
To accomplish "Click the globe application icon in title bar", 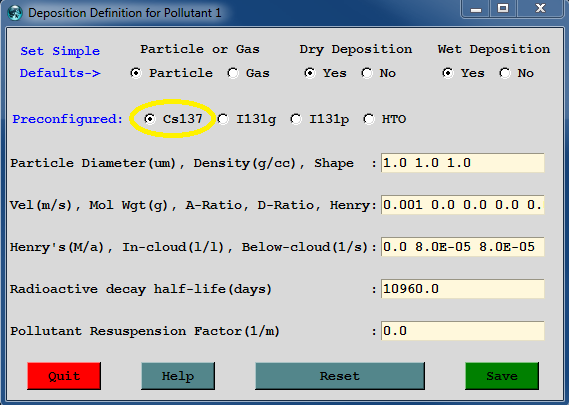I will point(15,13).
